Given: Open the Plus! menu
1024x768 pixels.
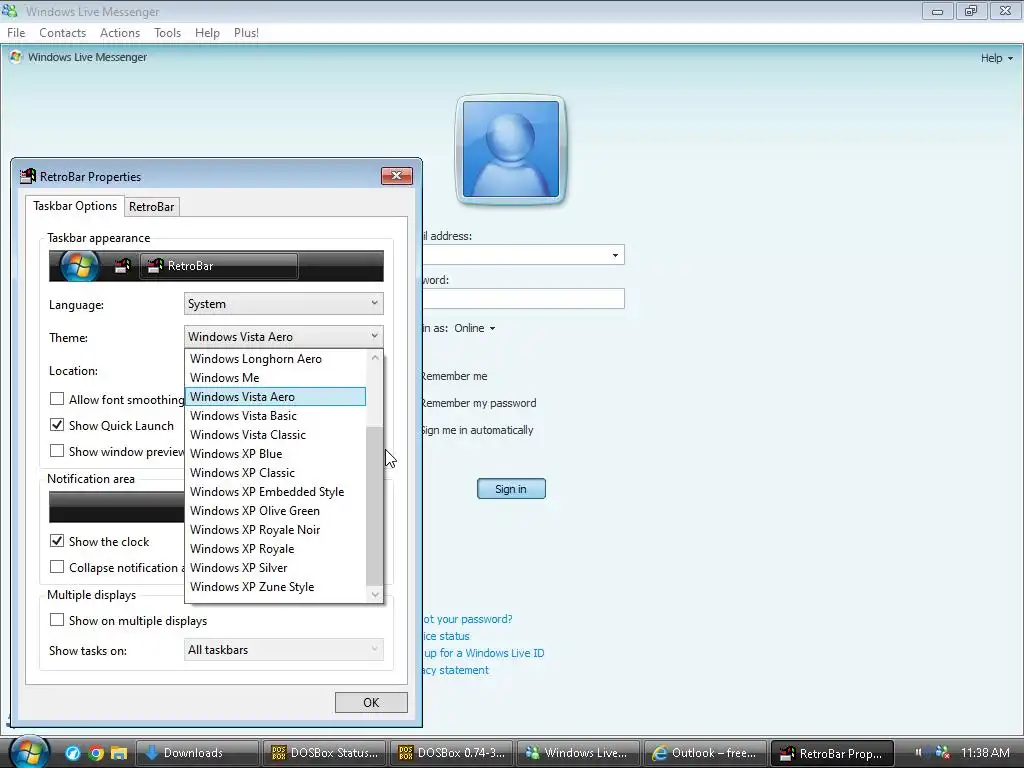Looking at the screenshot, I should pos(246,33).
